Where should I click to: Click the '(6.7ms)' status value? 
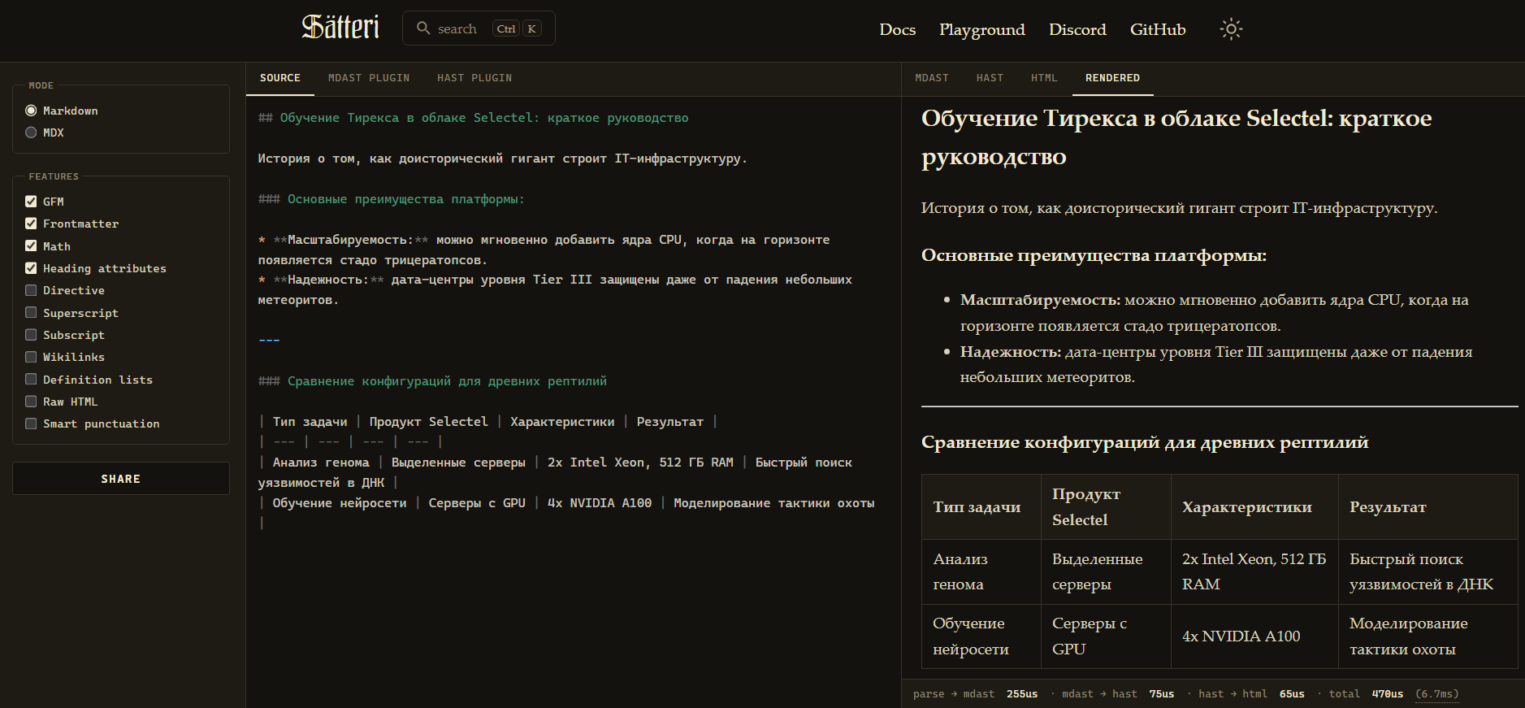click(1436, 694)
